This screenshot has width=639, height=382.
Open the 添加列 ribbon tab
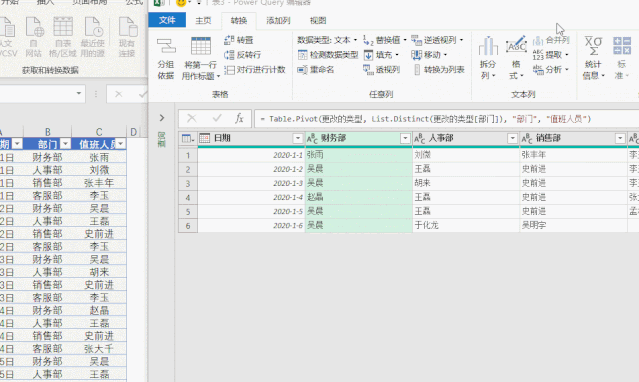(x=278, y=20)
